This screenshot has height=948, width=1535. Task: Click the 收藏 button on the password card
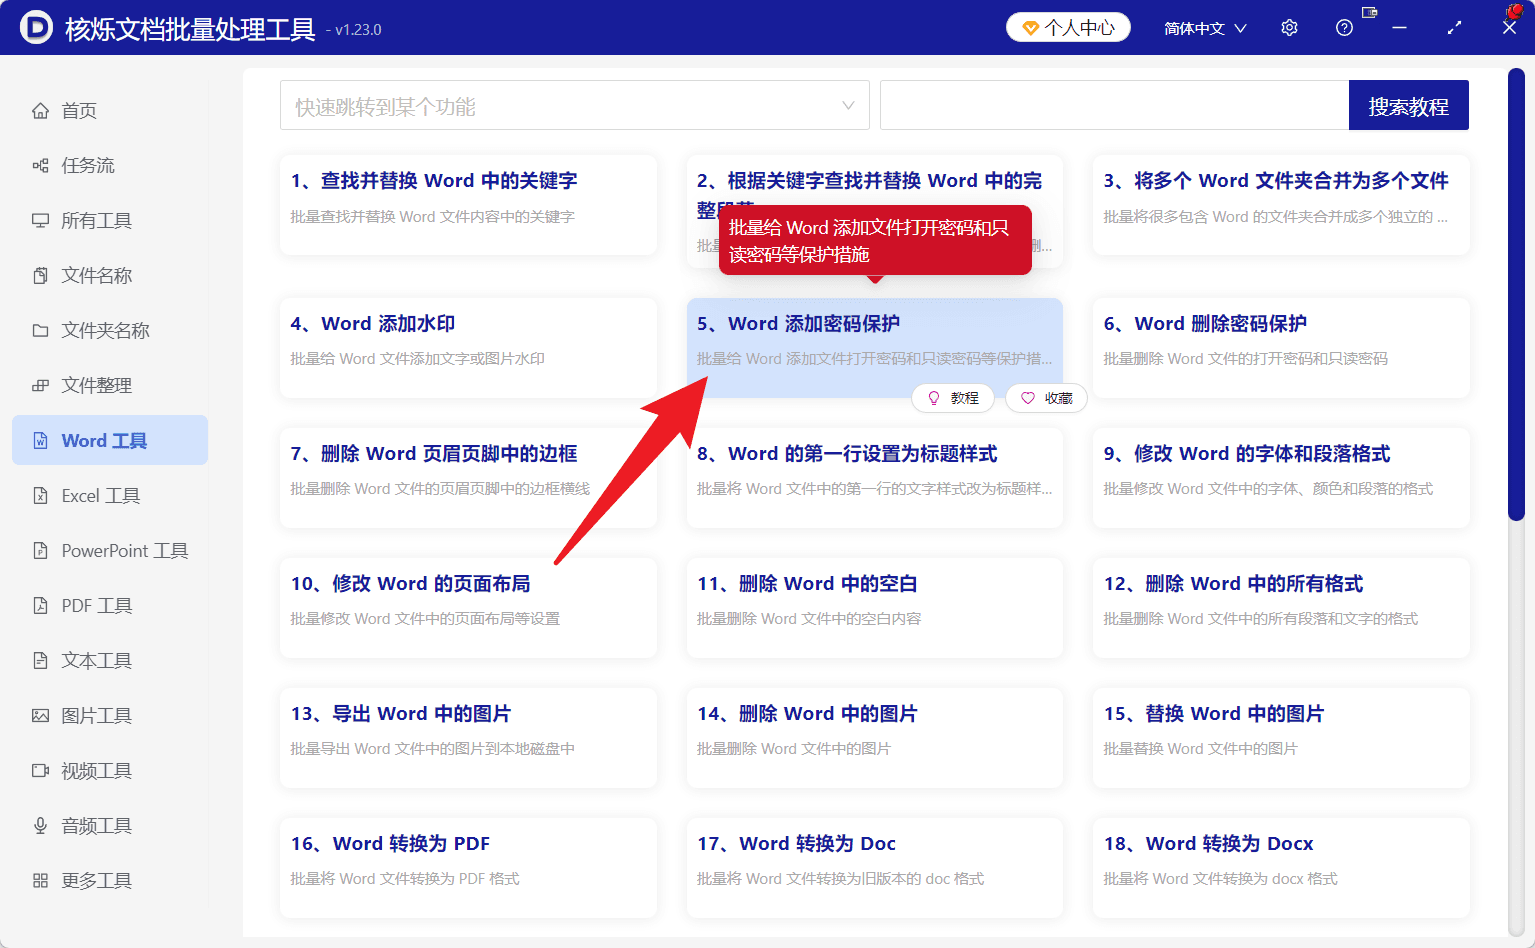[x=1046, y=398]
